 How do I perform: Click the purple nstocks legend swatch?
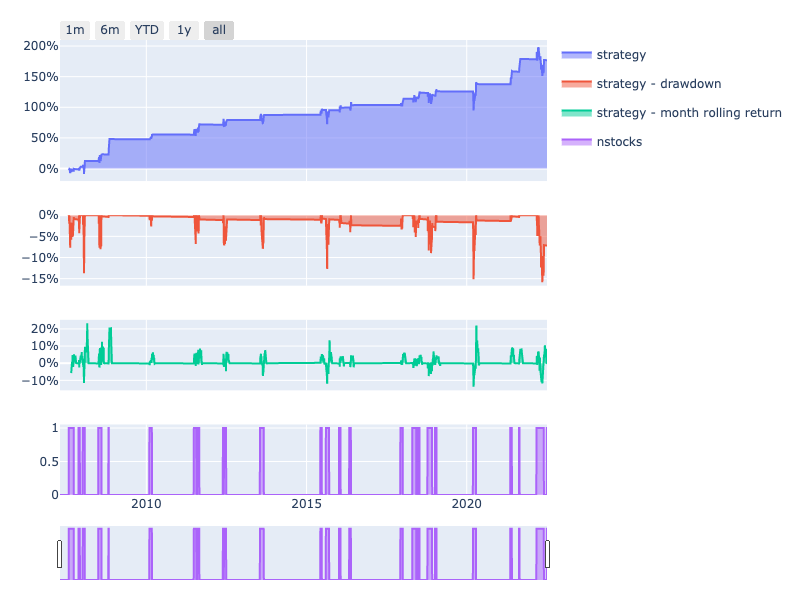point(577,141)
